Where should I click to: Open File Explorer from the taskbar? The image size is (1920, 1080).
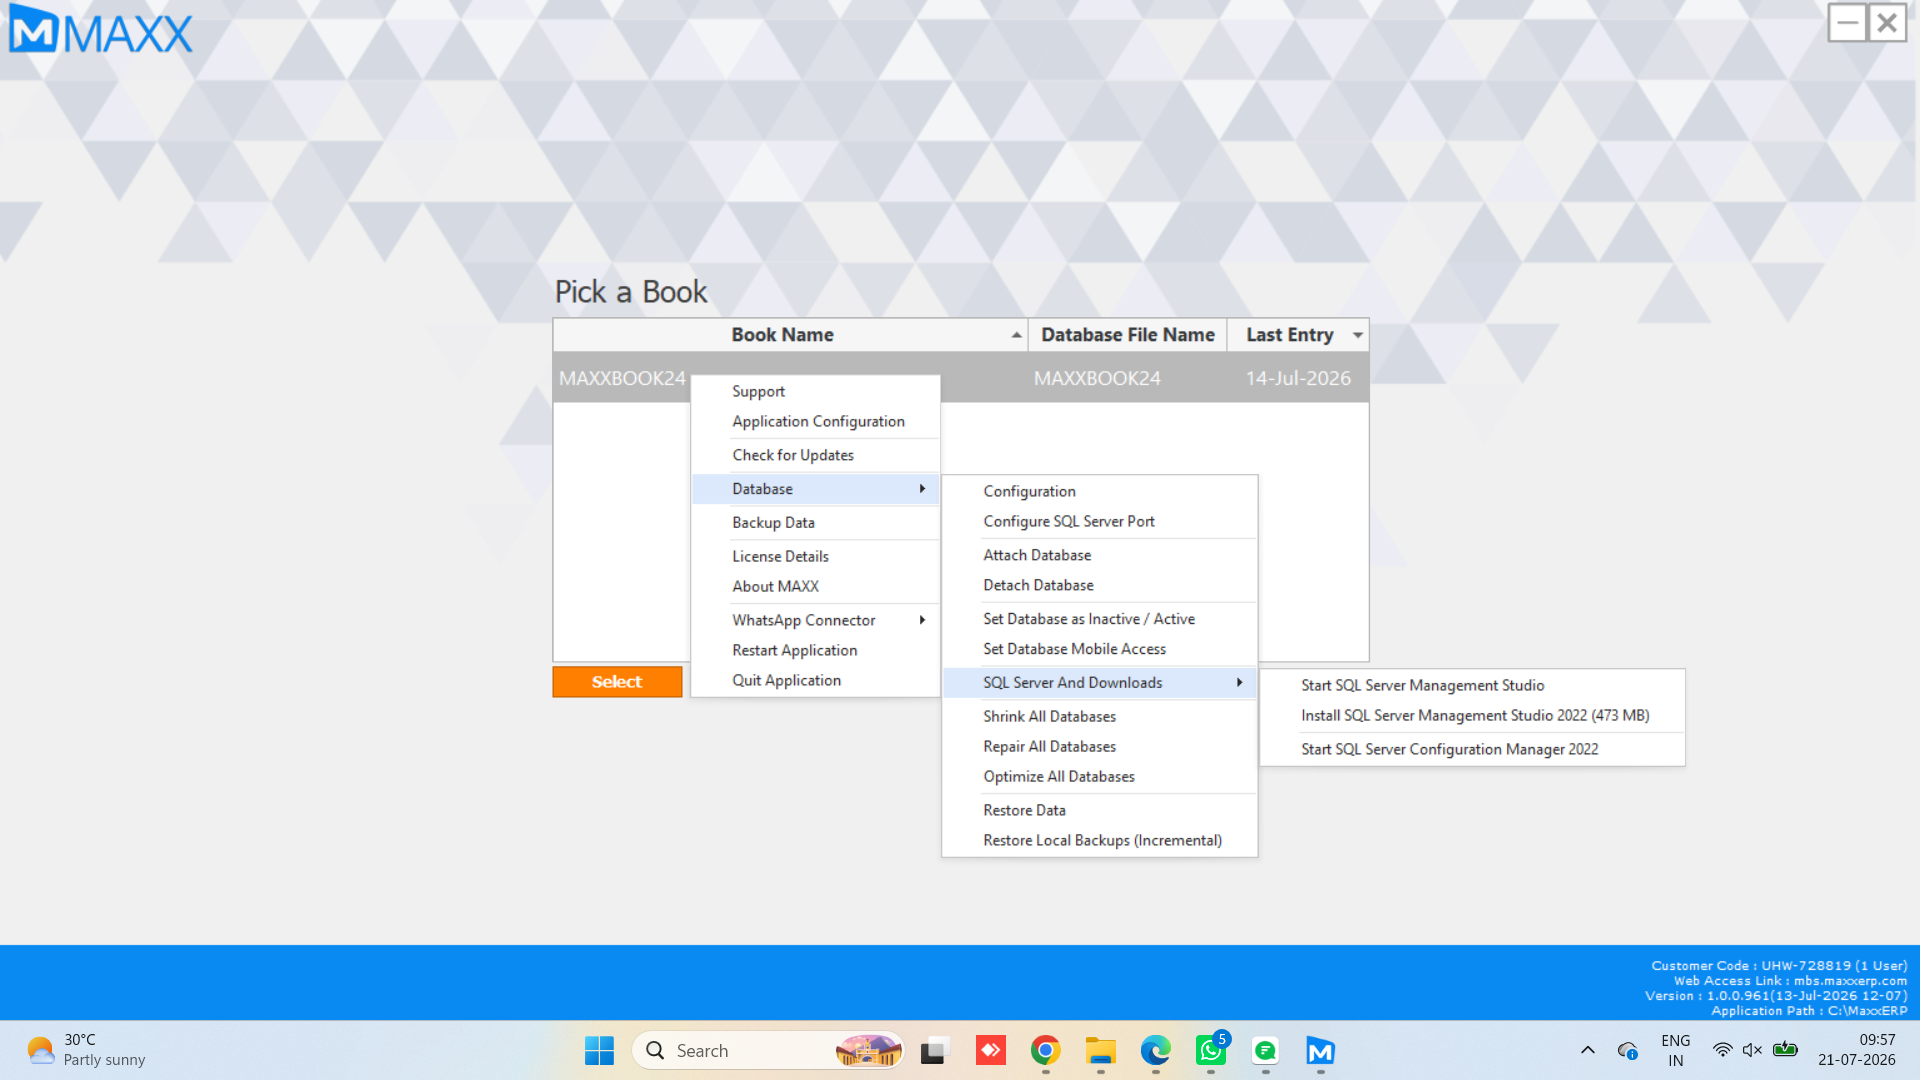1101,1051
